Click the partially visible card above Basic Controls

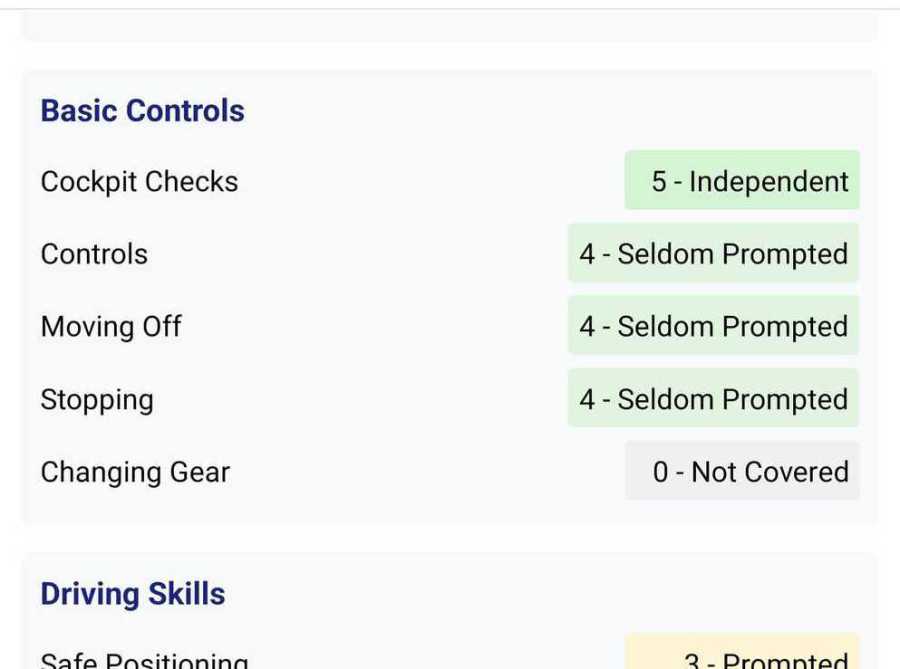449,28
